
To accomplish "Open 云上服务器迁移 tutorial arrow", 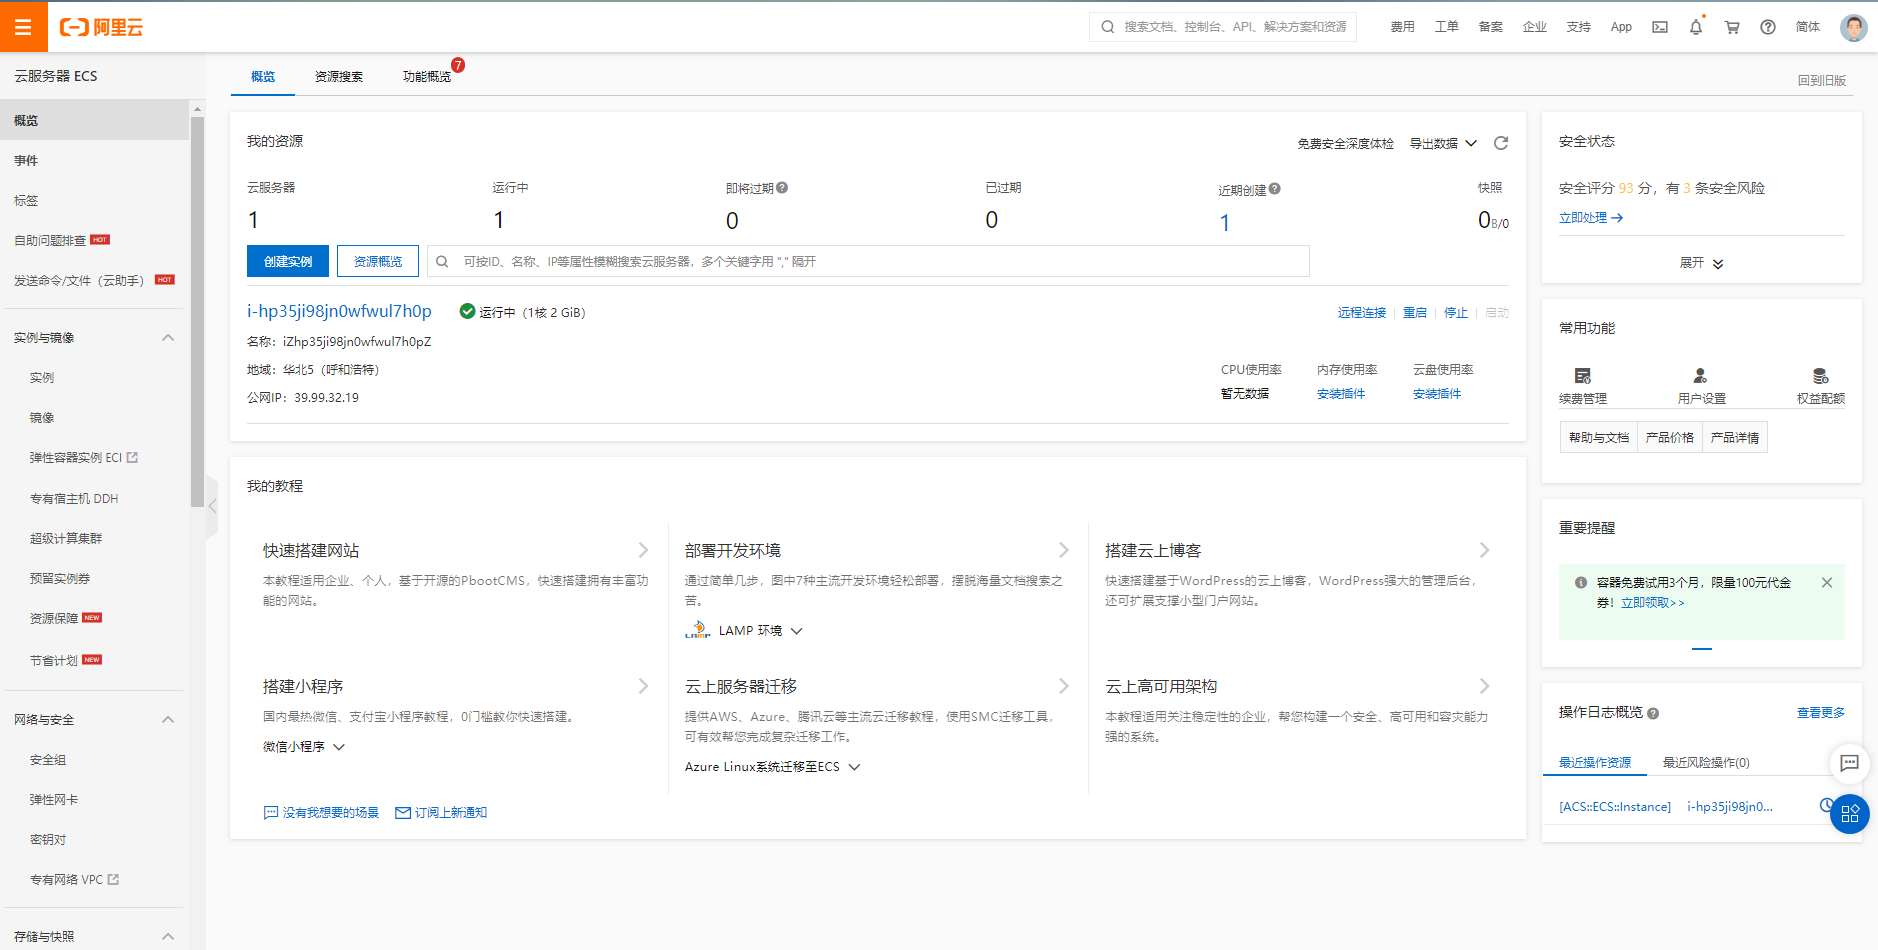I will tap(1064, 686).
